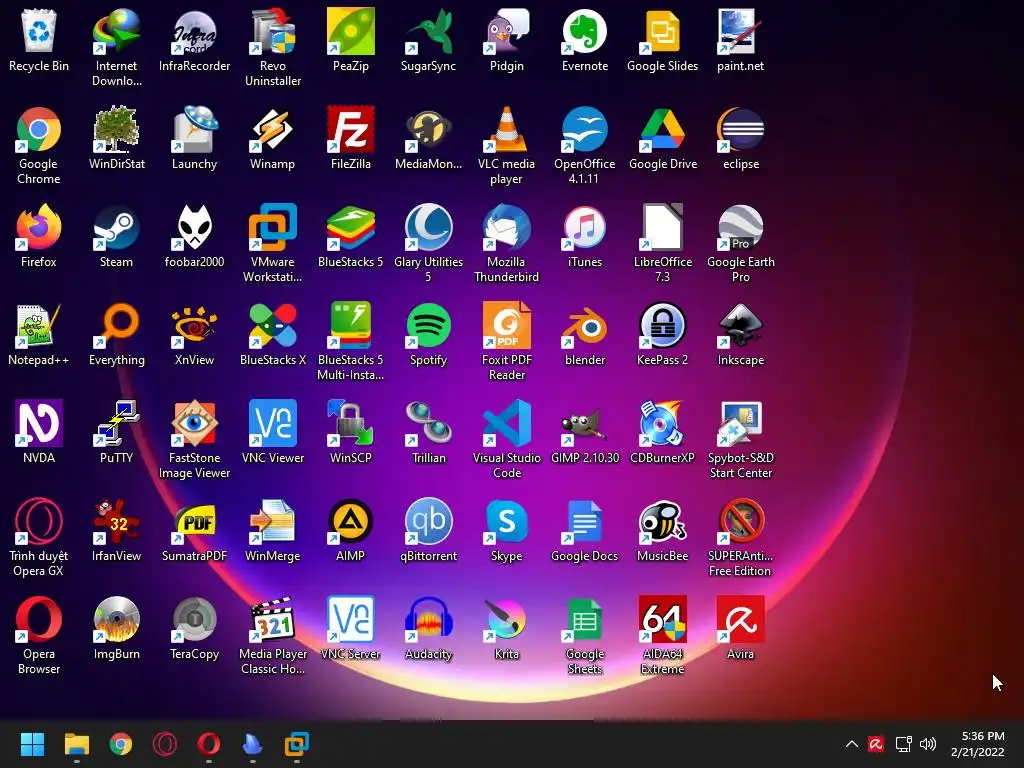Click the Evernote elephant icon
1024x768 pixels.
coord(584,31)
